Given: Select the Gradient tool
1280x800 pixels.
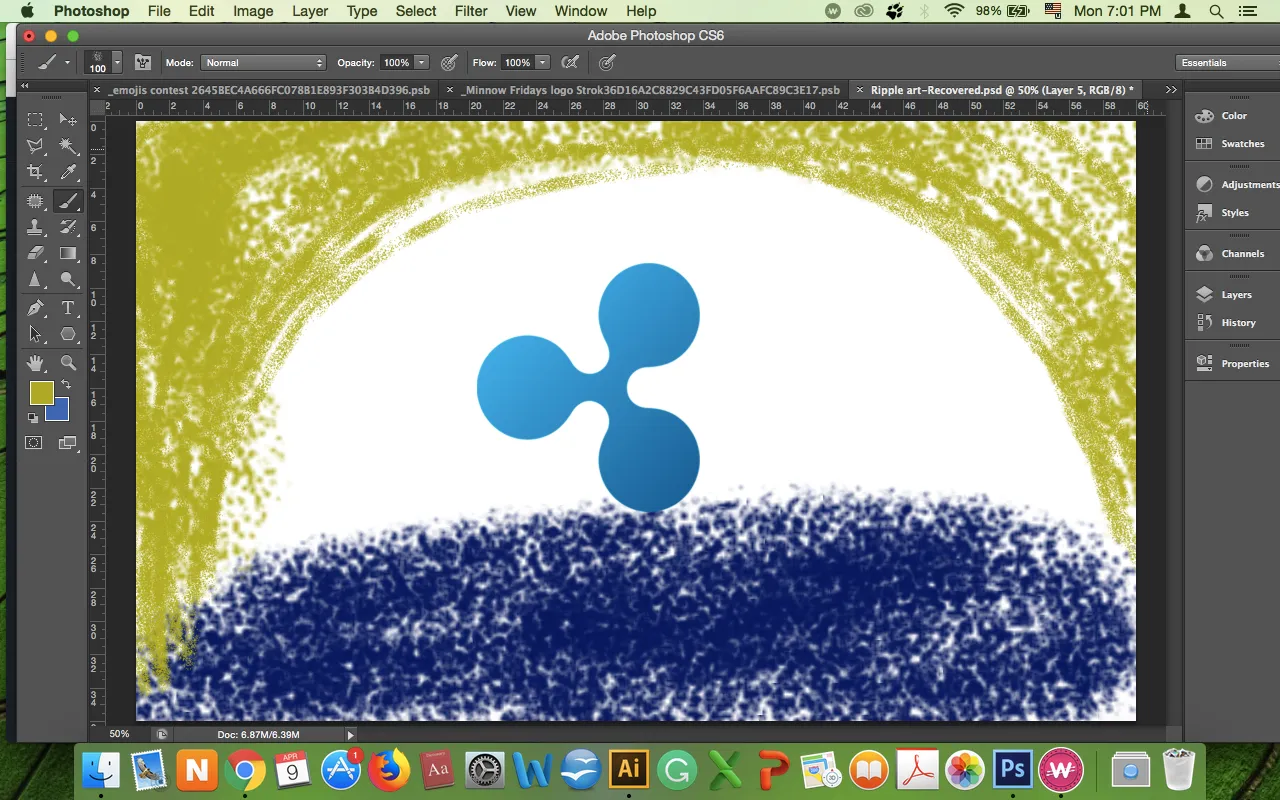Looking at the screenshot, I should tap(68, 253).
